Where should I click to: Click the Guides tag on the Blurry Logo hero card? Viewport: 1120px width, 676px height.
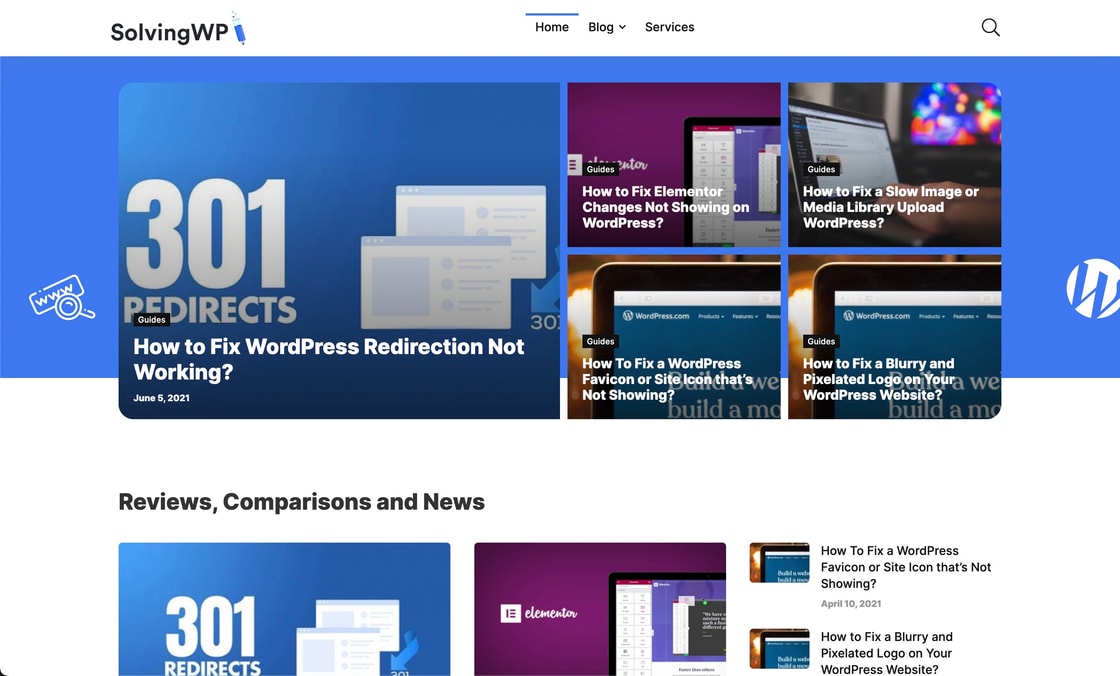[821, 342]
